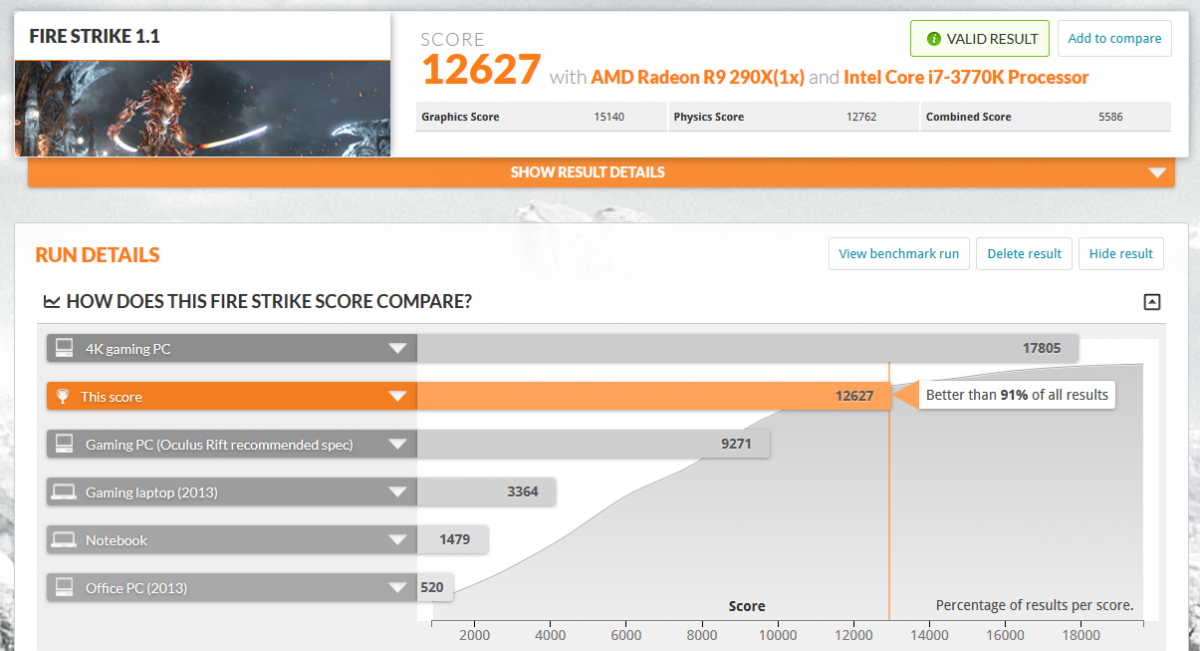Expand the Gaming PC Oculus Rift dropdown arrow
Screen dimensions: 1200x651
click(398, 445)
